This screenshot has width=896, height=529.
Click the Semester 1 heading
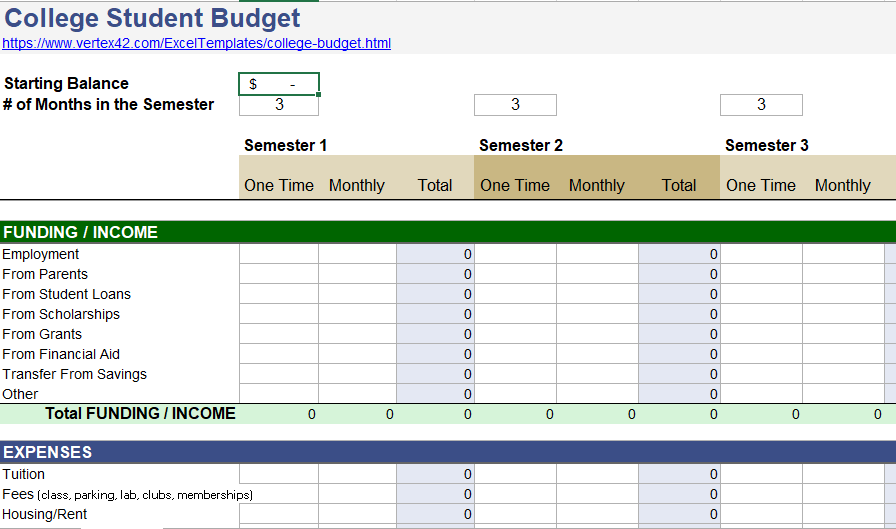pos(285,146)
